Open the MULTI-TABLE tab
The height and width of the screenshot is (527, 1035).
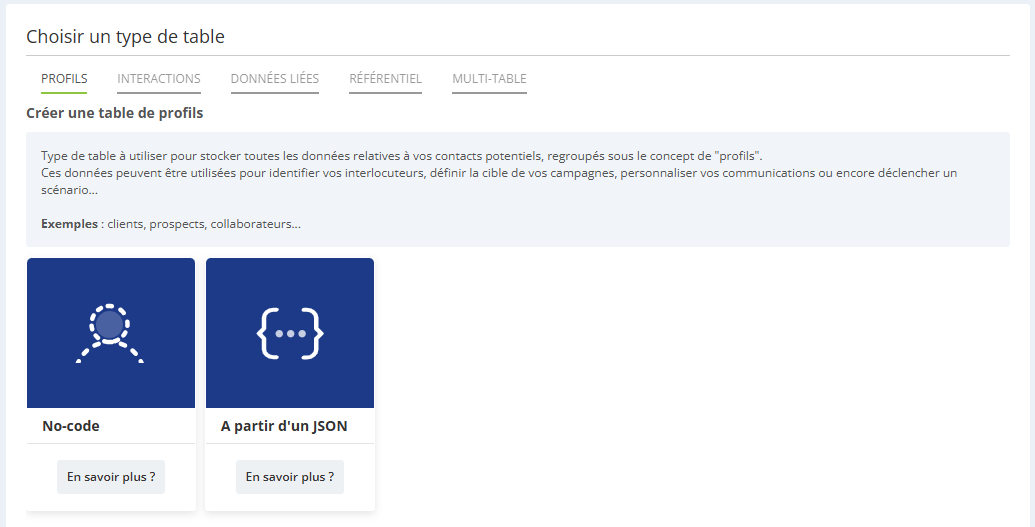pyautogui.click(x=489, y=79)
